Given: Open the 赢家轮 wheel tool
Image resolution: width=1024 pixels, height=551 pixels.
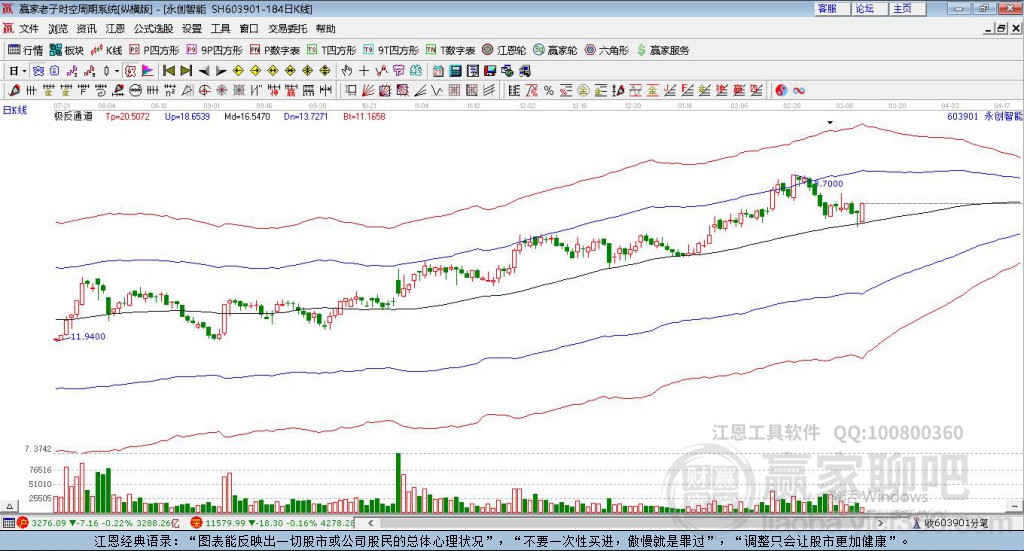Looking at the screenshot, I should [555, 50].
